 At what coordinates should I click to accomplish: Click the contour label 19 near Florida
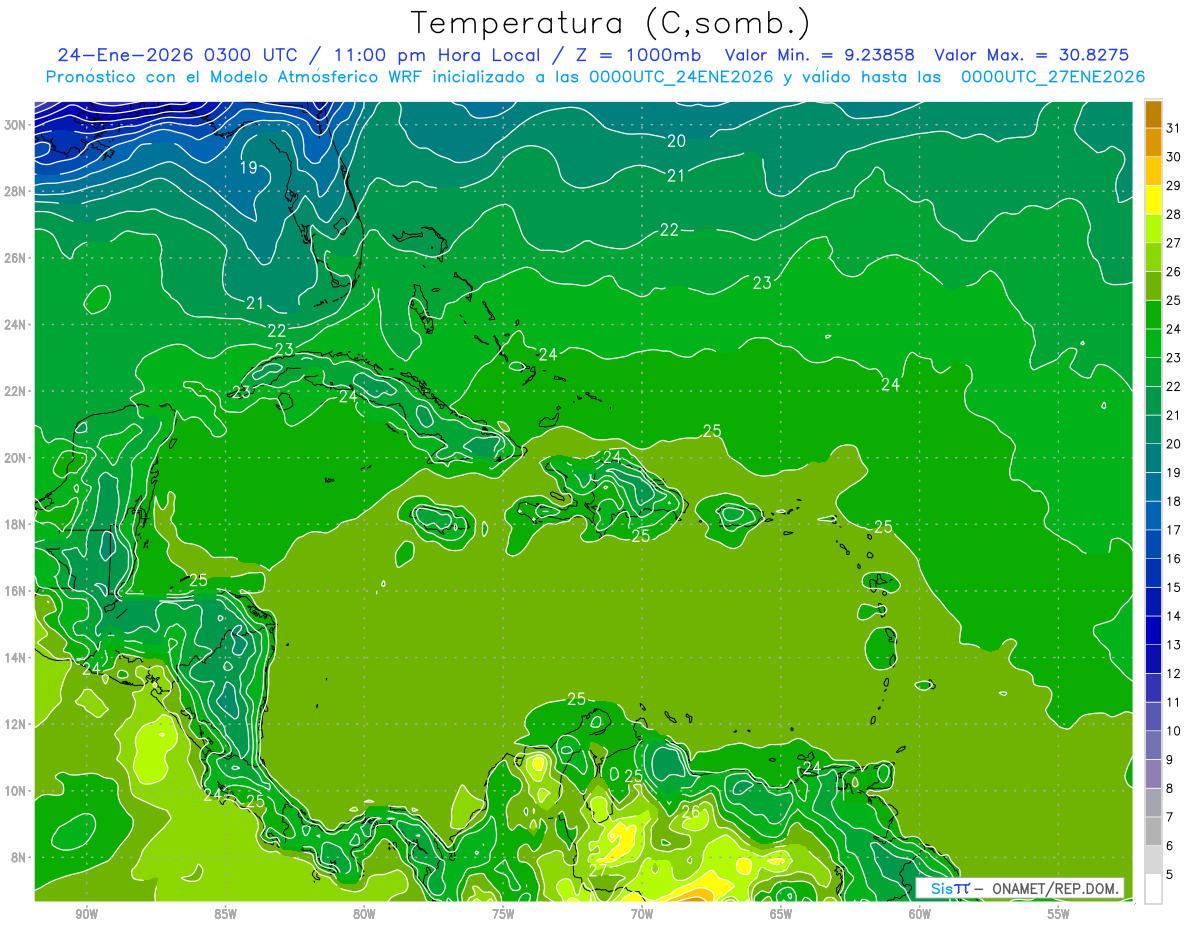(249, 167)
